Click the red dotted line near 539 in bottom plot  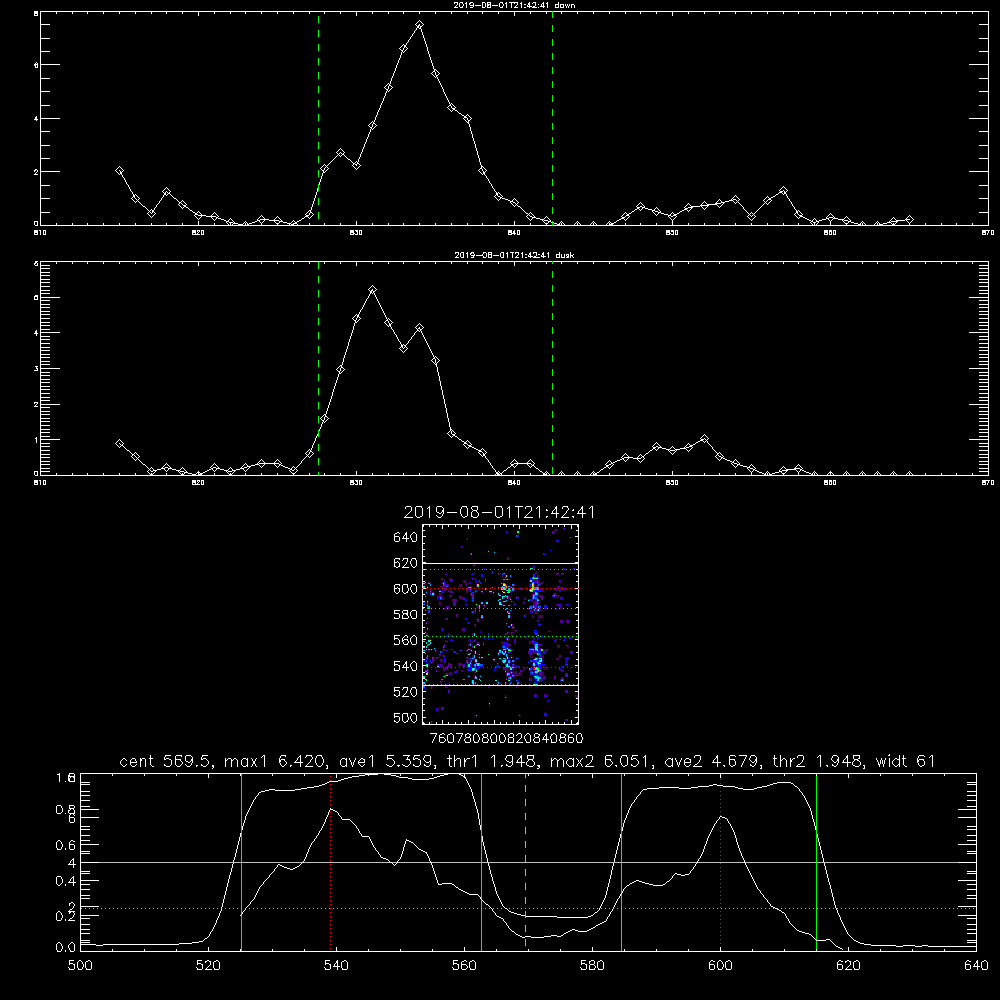(330, 861)
